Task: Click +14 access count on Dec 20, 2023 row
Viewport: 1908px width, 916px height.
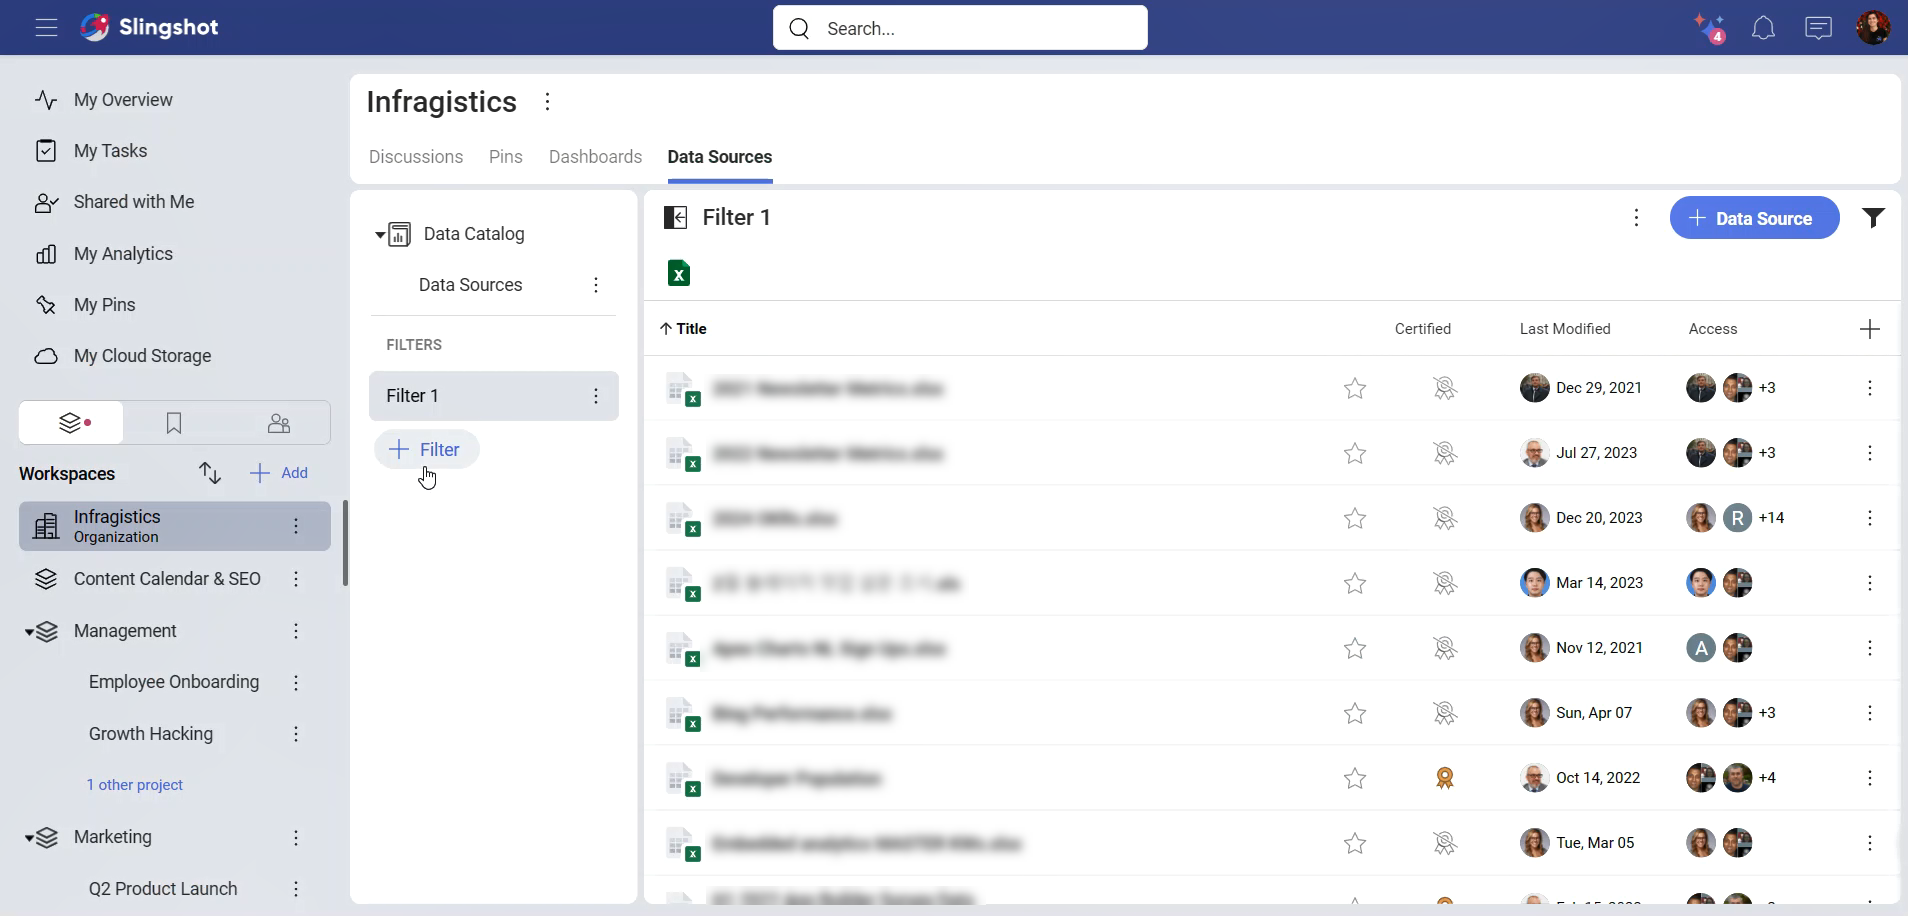Action: point(1772,518)
